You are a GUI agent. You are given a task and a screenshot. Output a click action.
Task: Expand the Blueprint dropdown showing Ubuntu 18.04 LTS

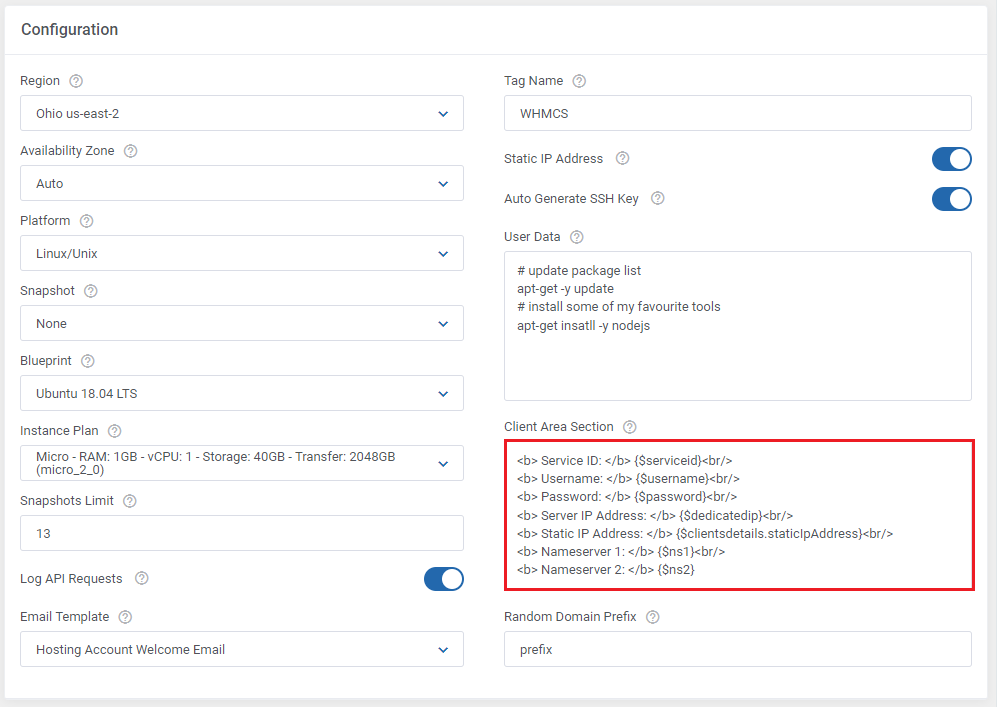coord(242,393)
